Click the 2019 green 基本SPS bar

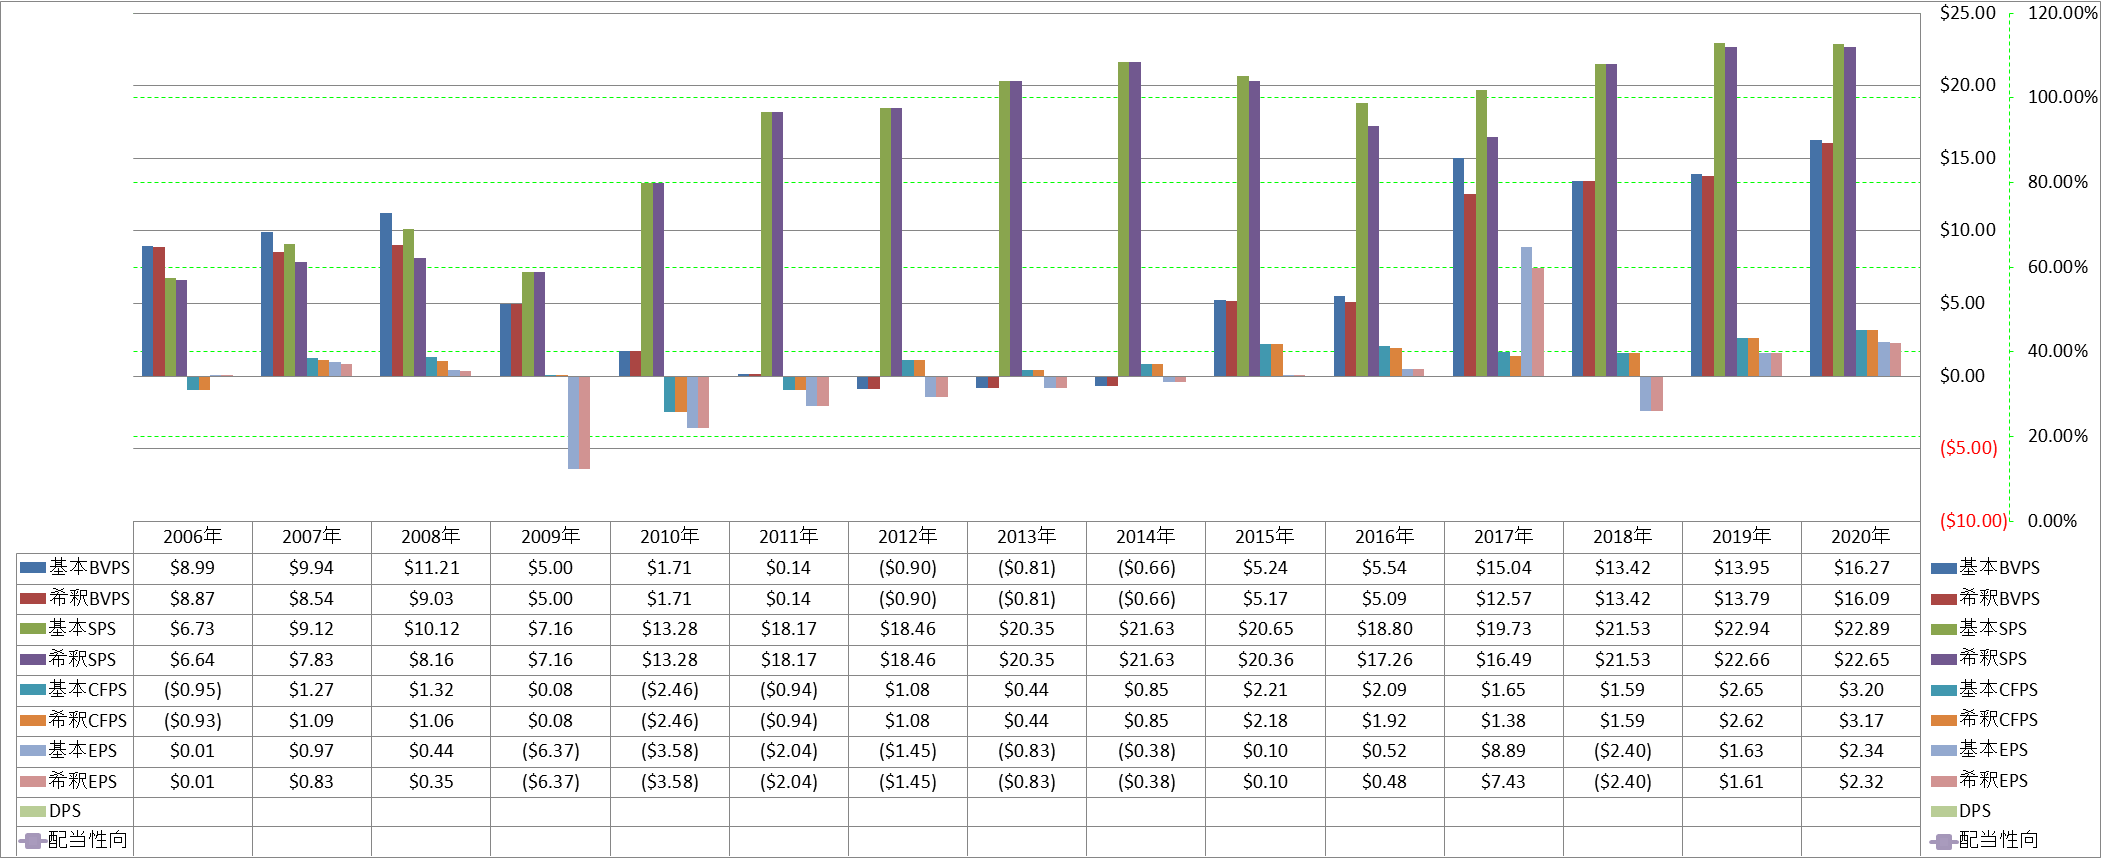pos(1719,210)
